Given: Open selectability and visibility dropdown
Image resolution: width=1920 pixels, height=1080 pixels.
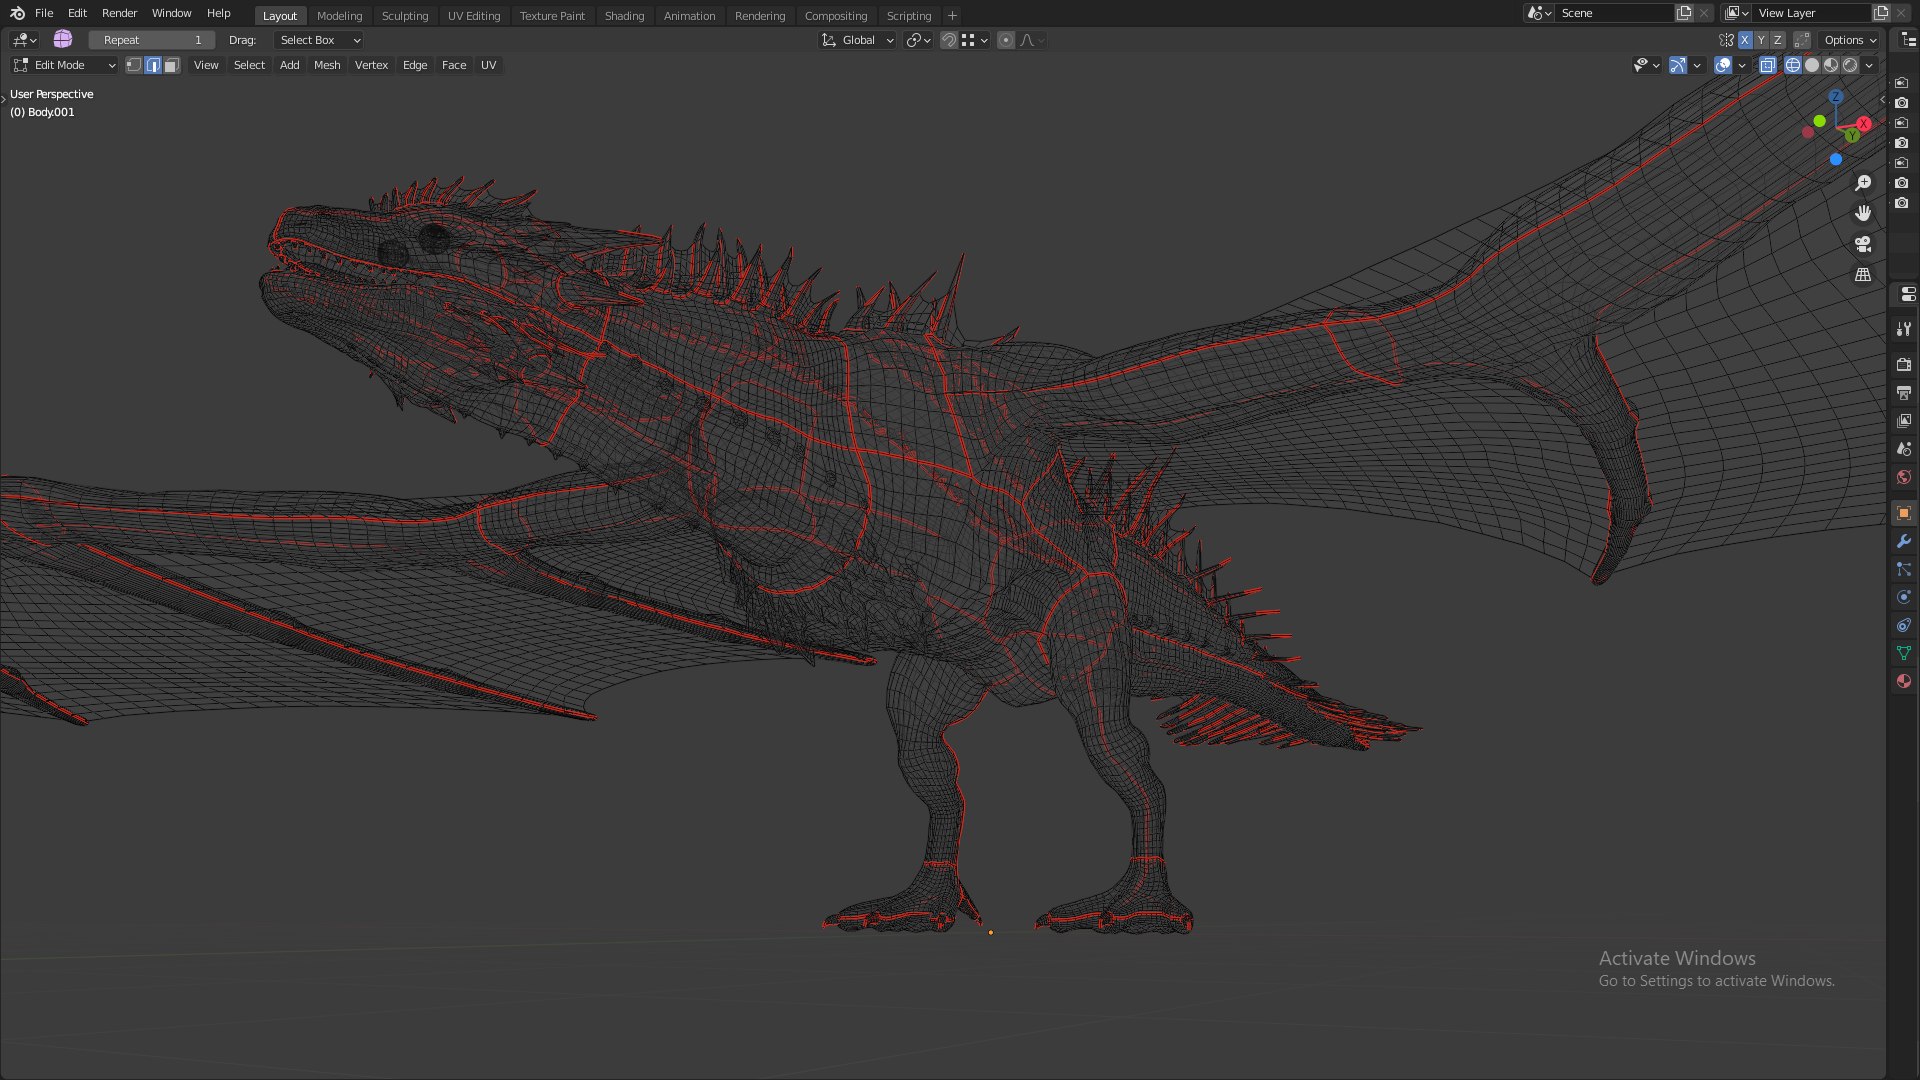Looking at the screenshot, I should 1646,65.
